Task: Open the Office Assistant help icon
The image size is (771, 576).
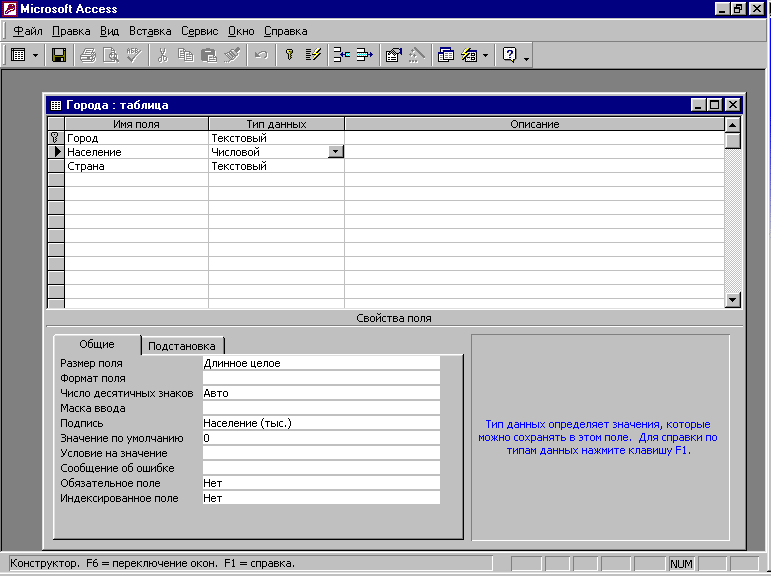Action: point(510,55)
